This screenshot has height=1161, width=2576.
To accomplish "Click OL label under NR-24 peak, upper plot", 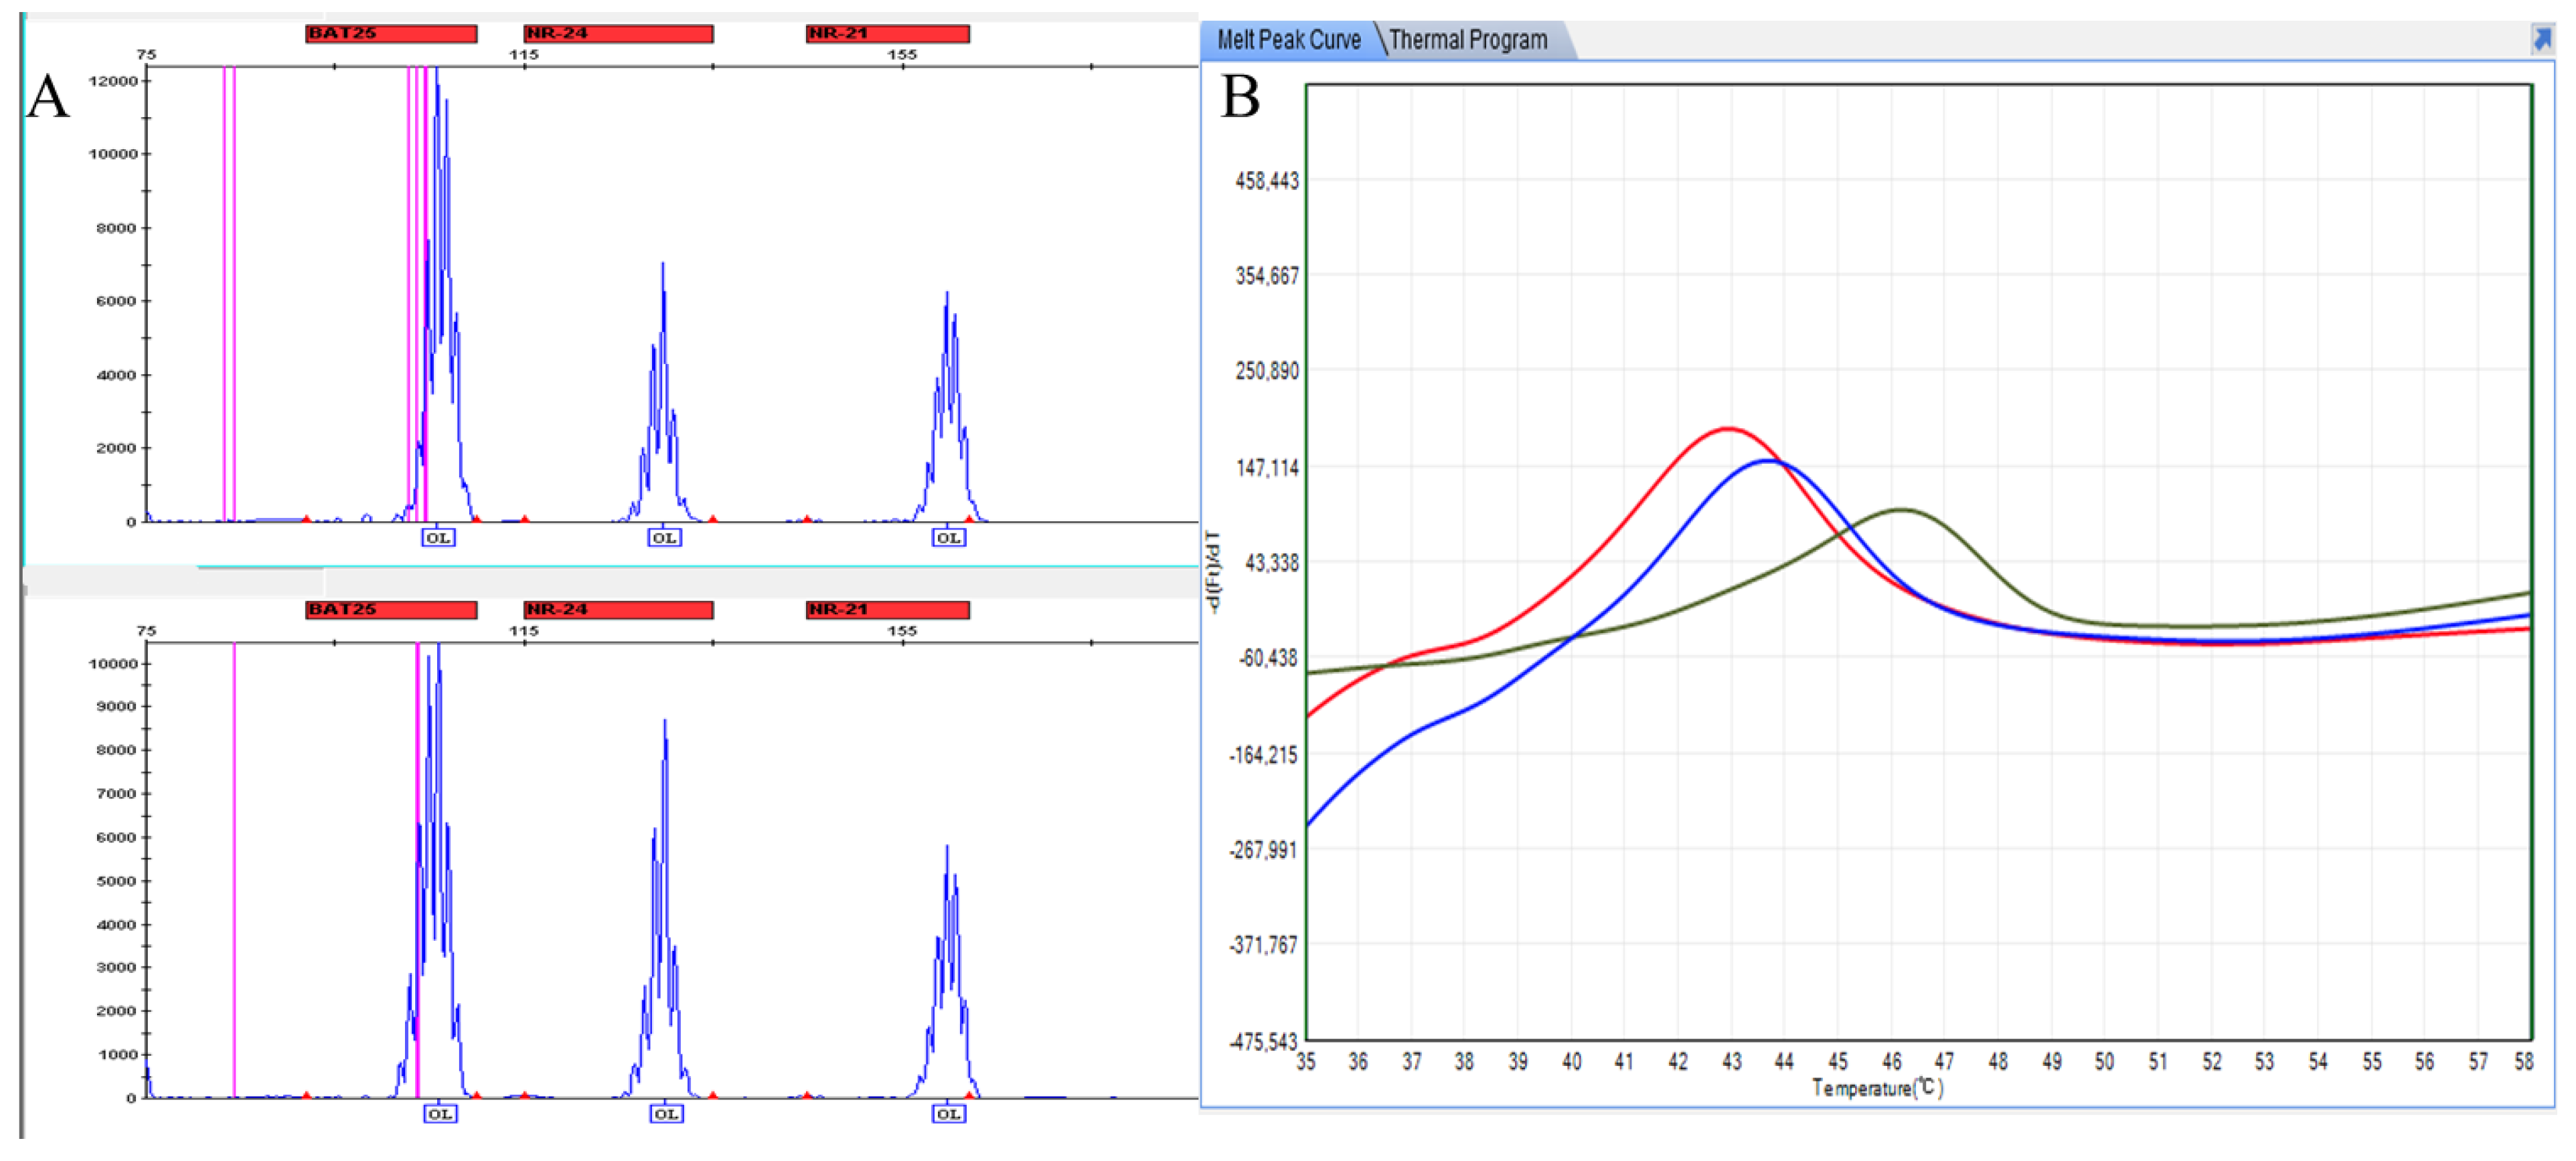I will tap(664, 538).
